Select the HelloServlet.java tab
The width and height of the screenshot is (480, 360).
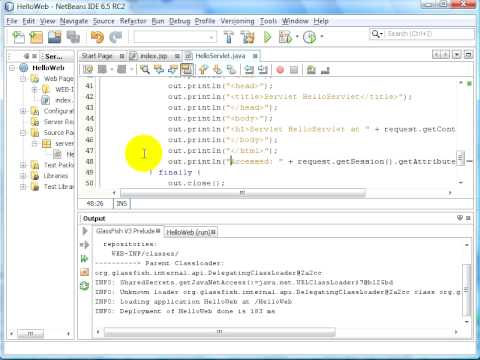click(x=220, y=56)
